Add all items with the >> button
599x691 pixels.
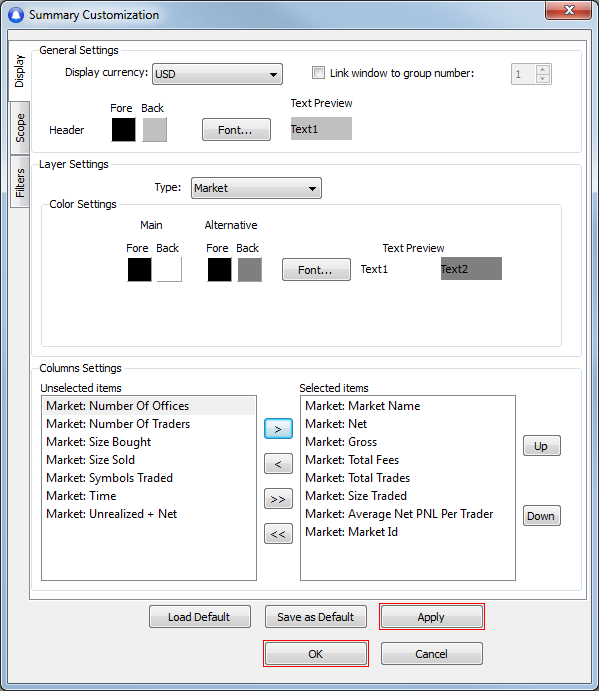pyautogui.click(x=278, y=499)
